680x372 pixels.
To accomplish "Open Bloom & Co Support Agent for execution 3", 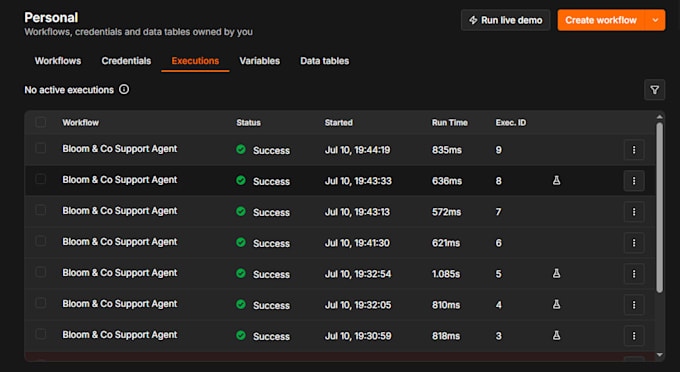I will [x=120, y=335].
